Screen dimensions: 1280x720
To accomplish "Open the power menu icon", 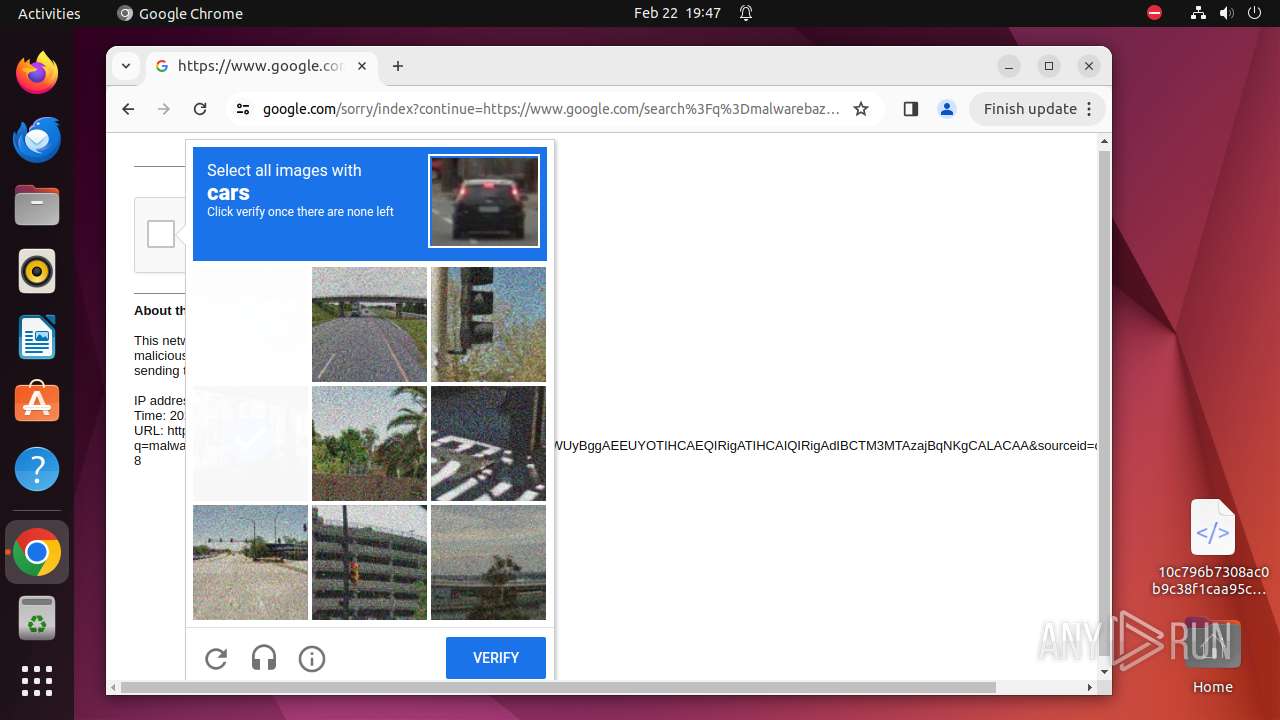I will tap(1254, 13).
